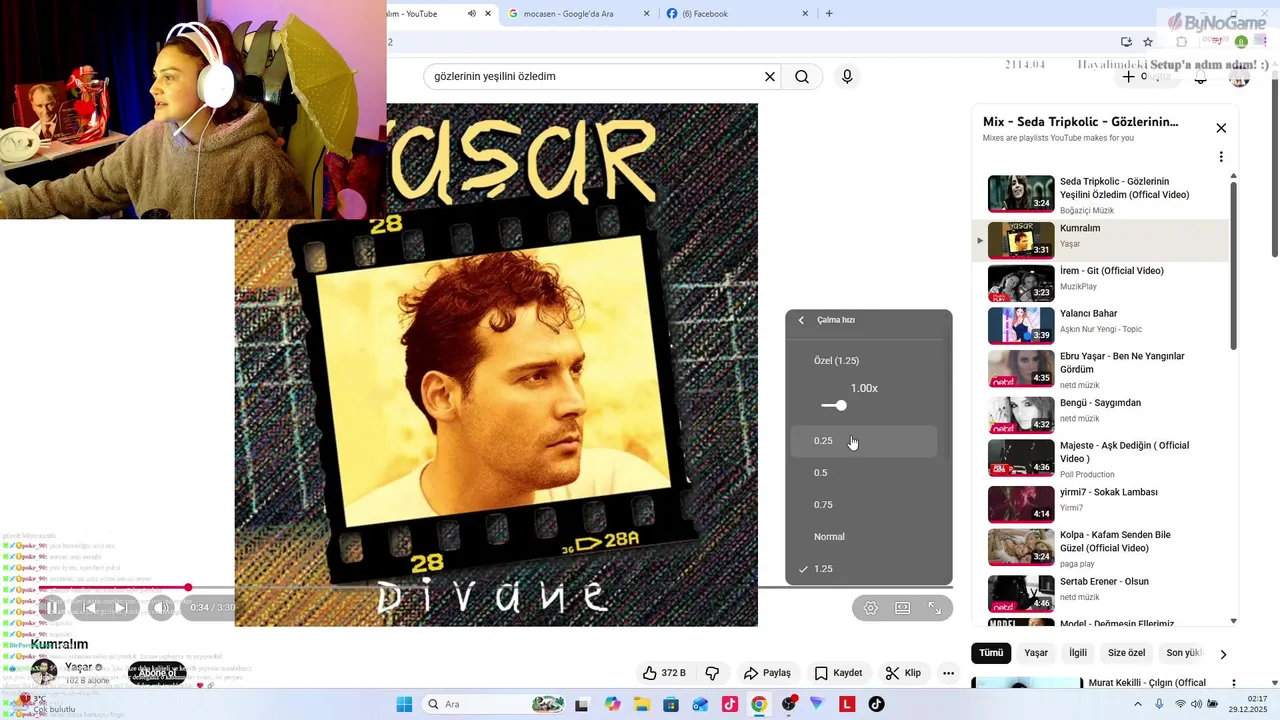Select Normal playback speed
The image size is (1280, 720).
864,537
